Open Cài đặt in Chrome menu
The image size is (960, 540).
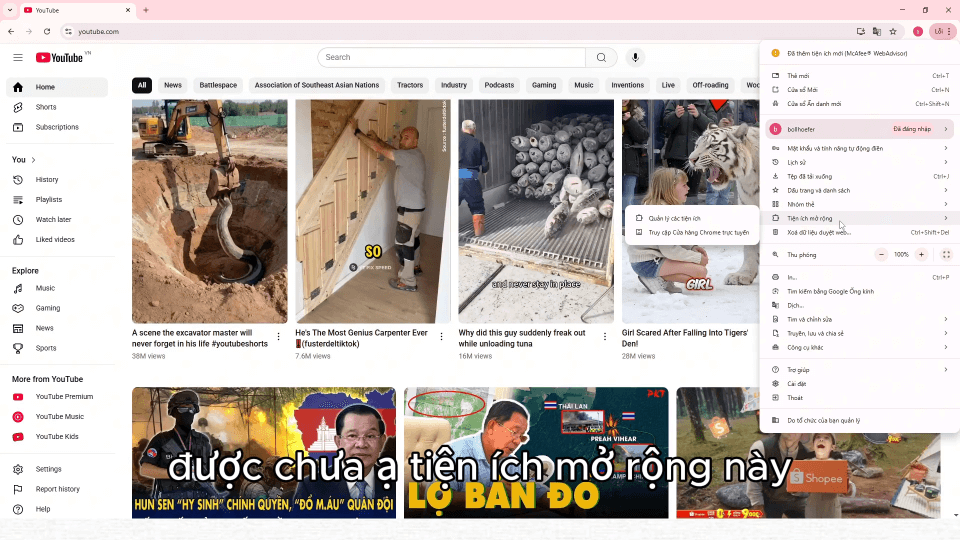coord(860,384)
